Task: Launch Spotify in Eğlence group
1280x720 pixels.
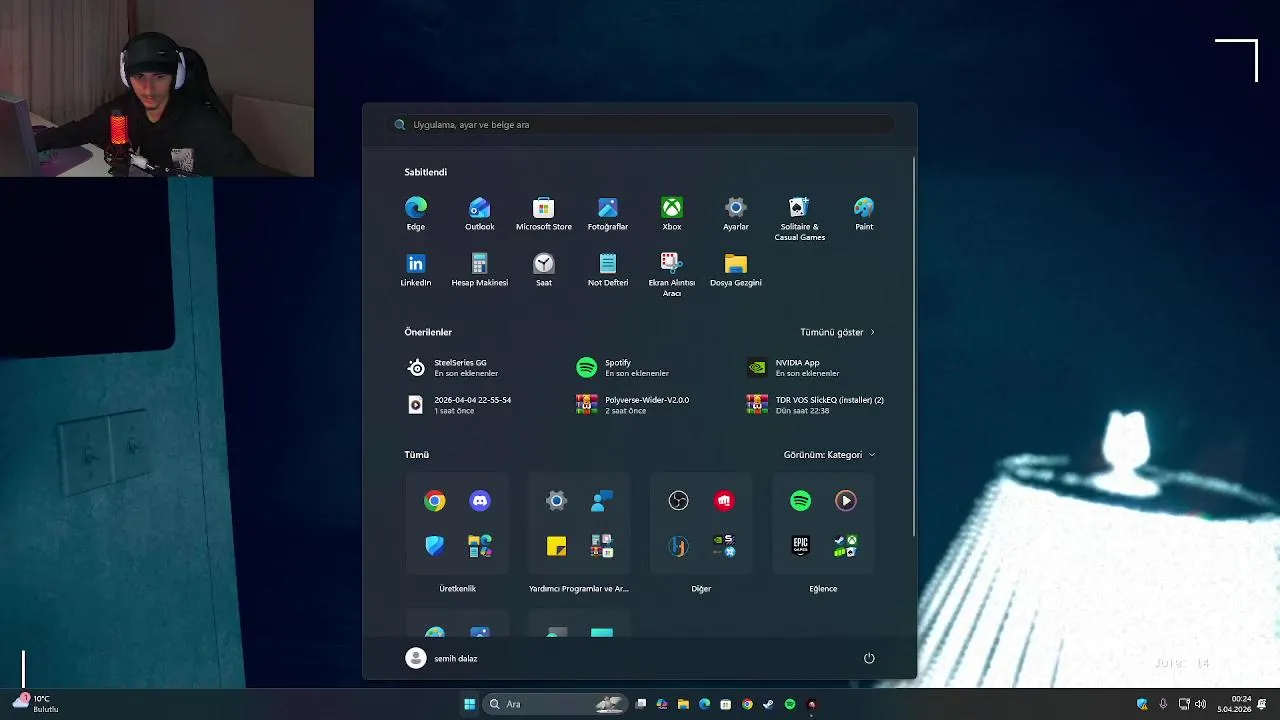Action: (801, 501)
